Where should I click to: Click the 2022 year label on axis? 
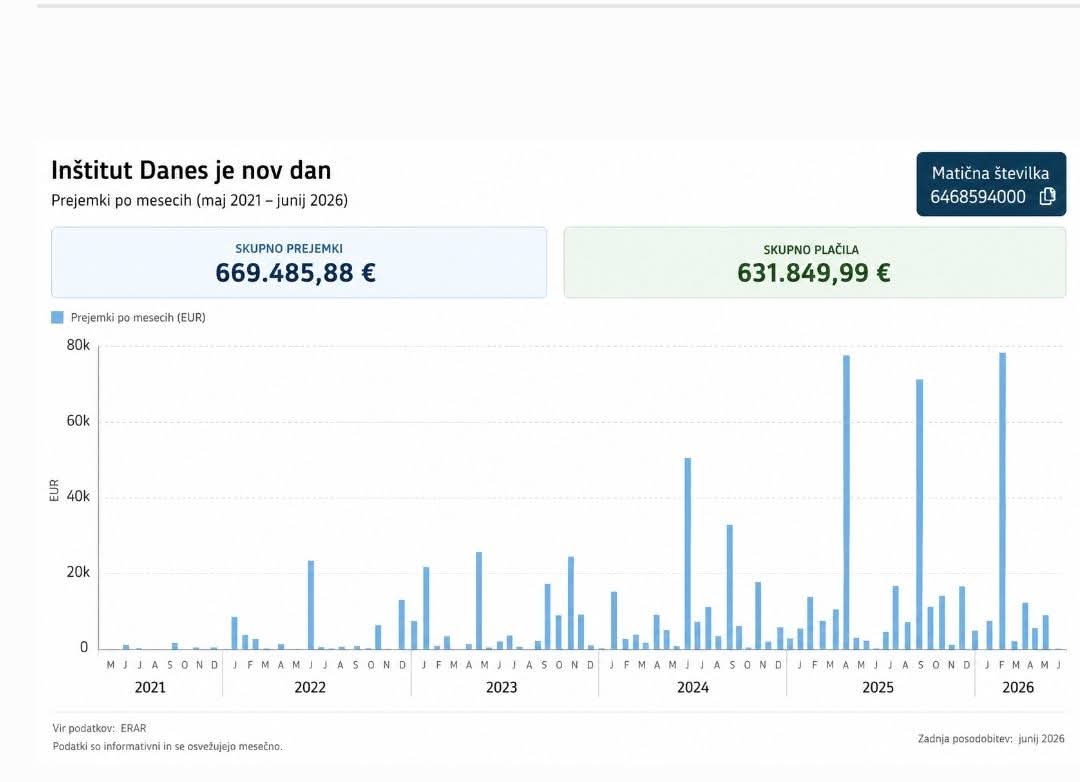click(x=310, y=688)
